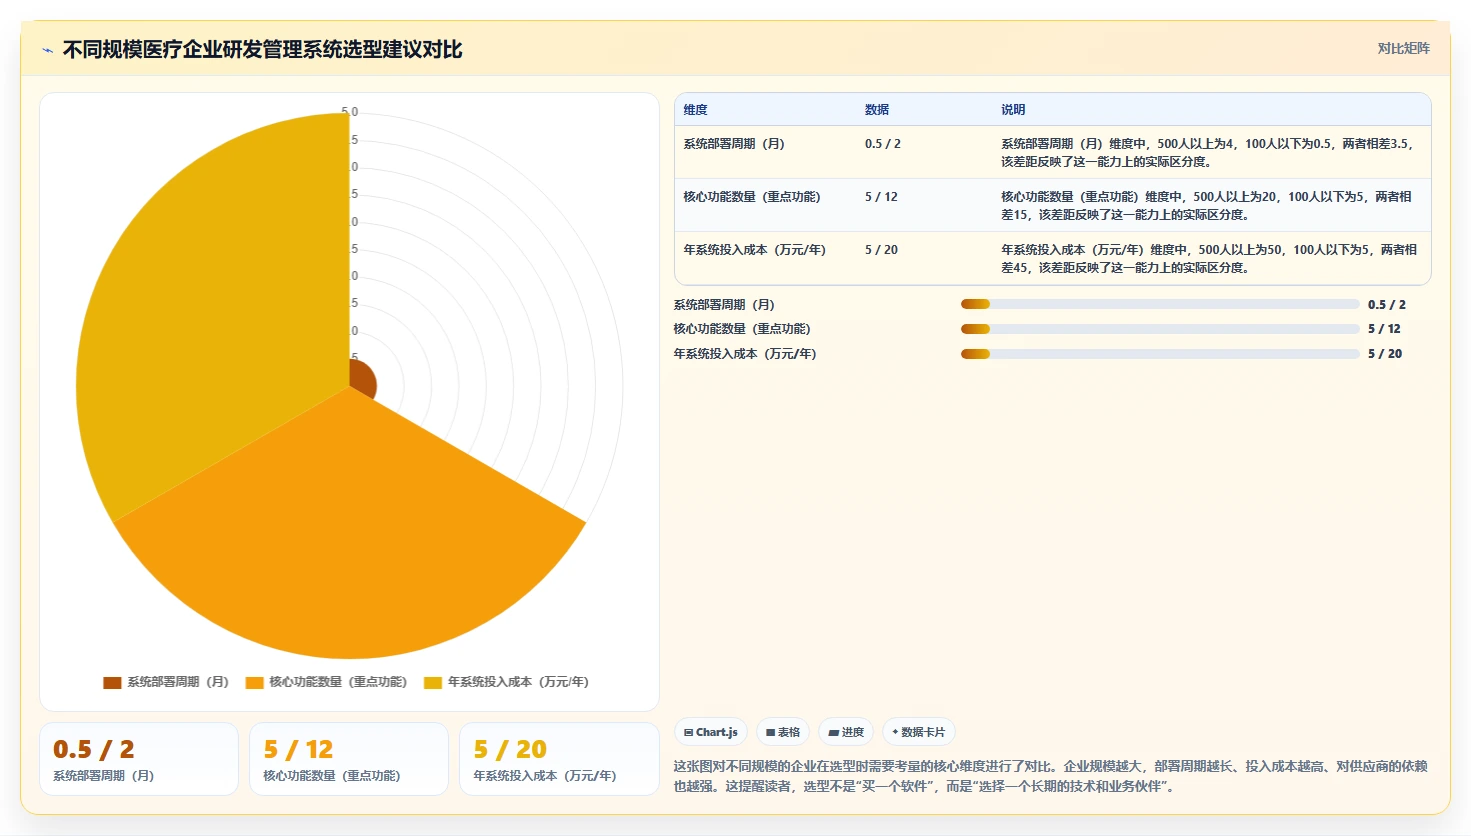The height and width of the screenshot is (836, 1471).
Task: Click the 核心功能数量 progress bar
Action: (1160, 329)
